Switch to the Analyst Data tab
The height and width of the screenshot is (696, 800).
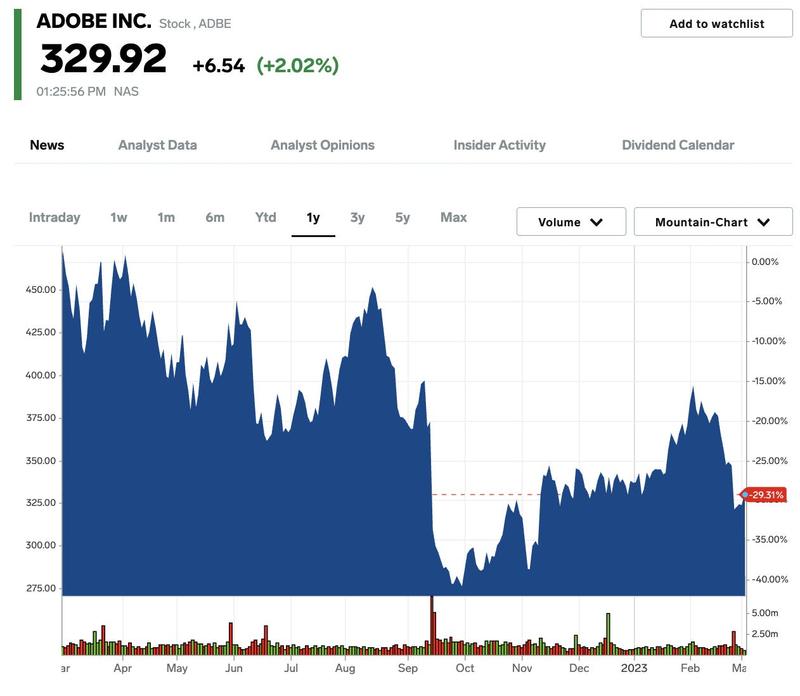158,145
